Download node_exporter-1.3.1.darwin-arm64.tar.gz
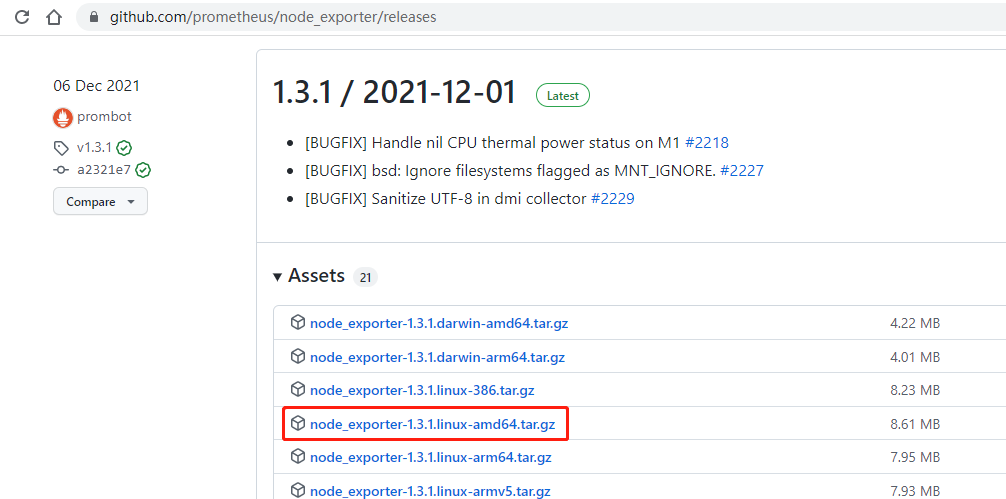Image resolution: width=1006 pixels, height=499 pixels. point(438,357)
